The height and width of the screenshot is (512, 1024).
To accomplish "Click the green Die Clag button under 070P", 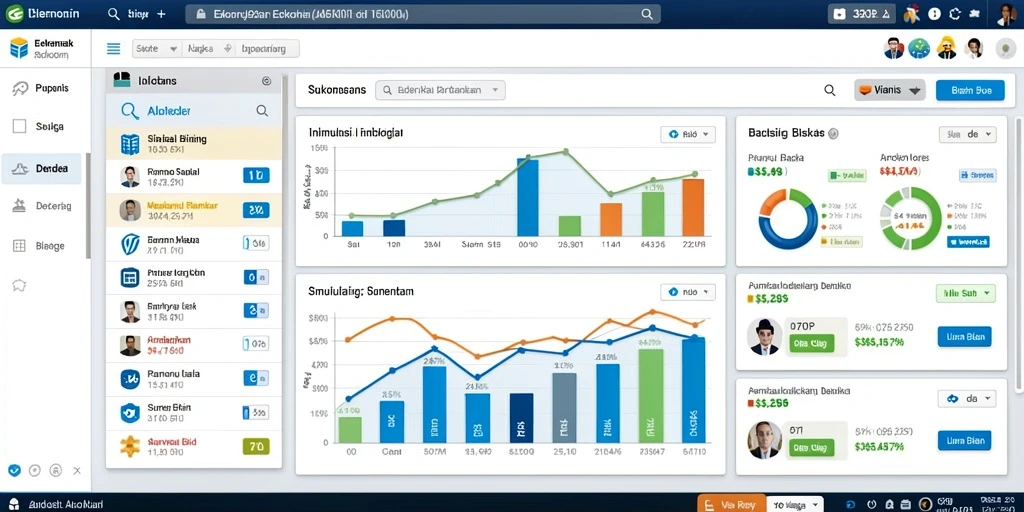I will tap(811, 344).
